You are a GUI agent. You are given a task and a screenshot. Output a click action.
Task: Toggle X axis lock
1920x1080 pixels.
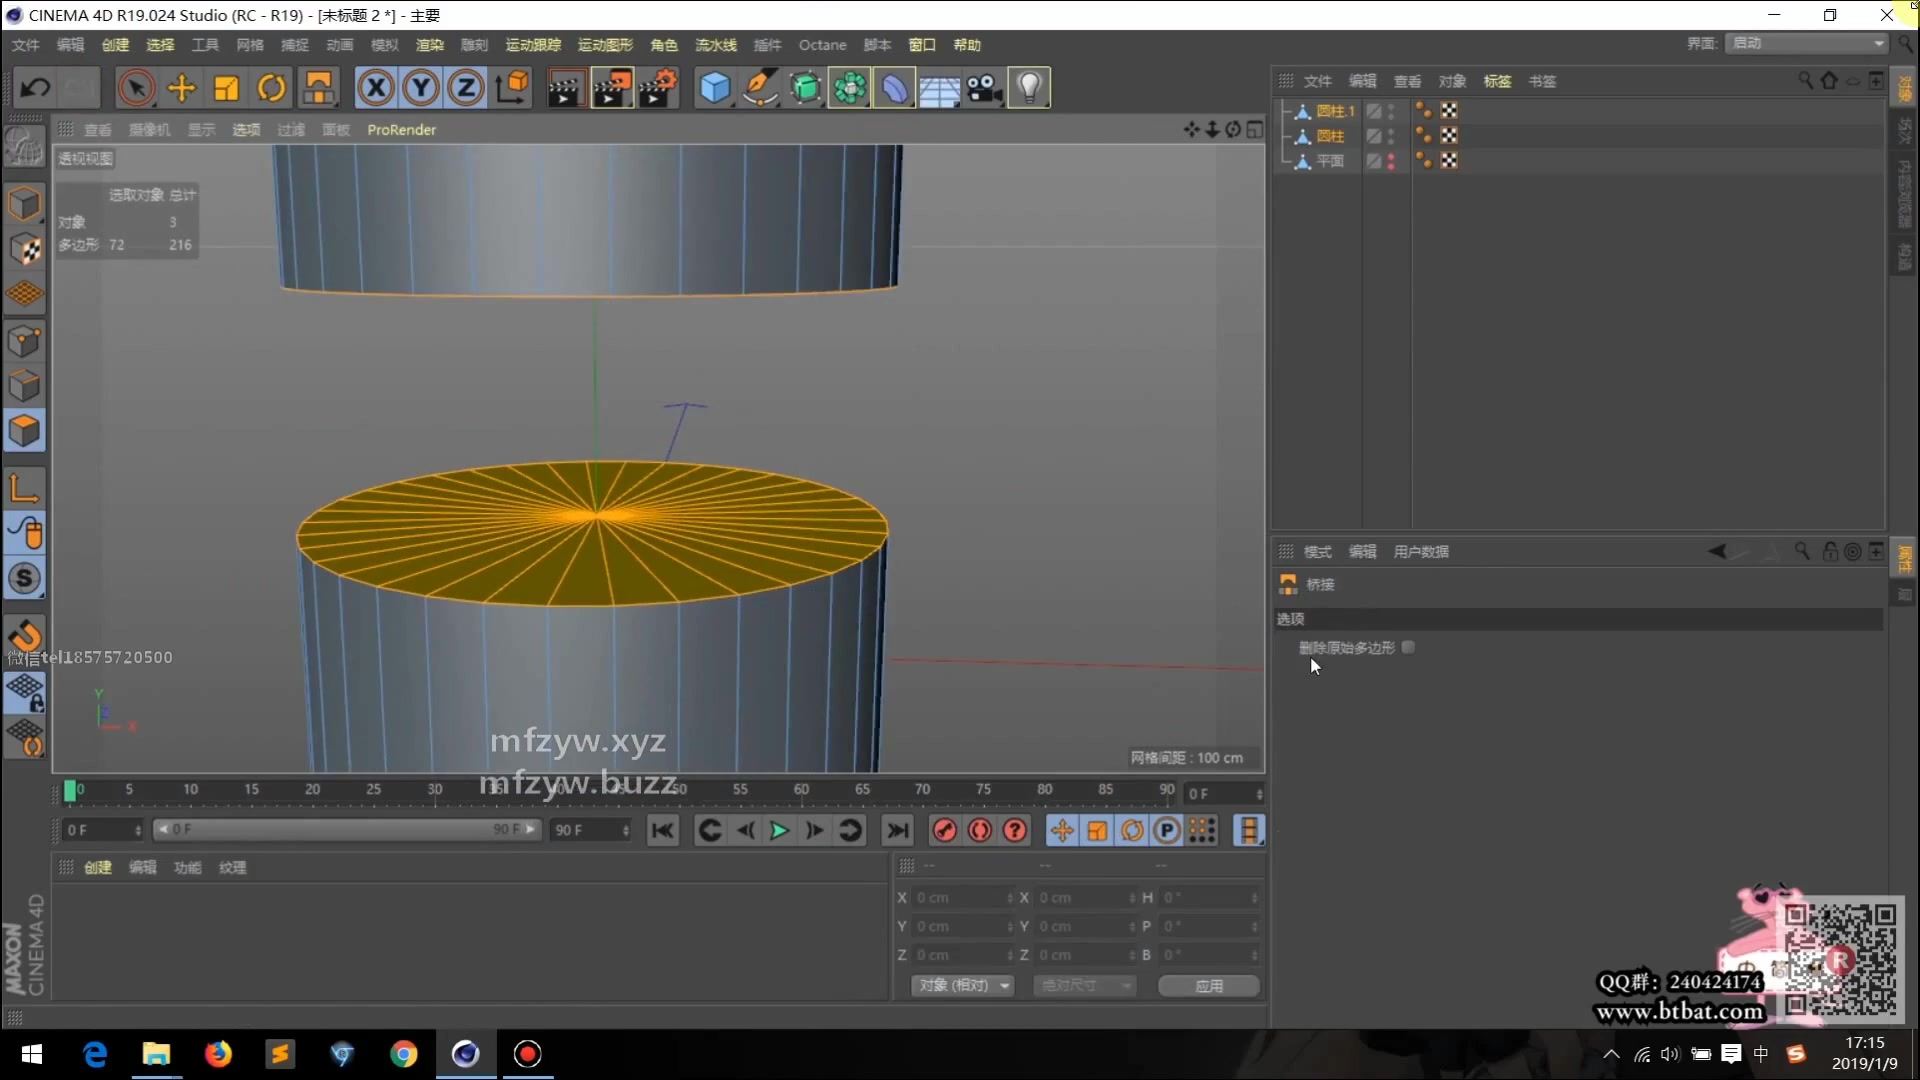click(x=376, y=88)
